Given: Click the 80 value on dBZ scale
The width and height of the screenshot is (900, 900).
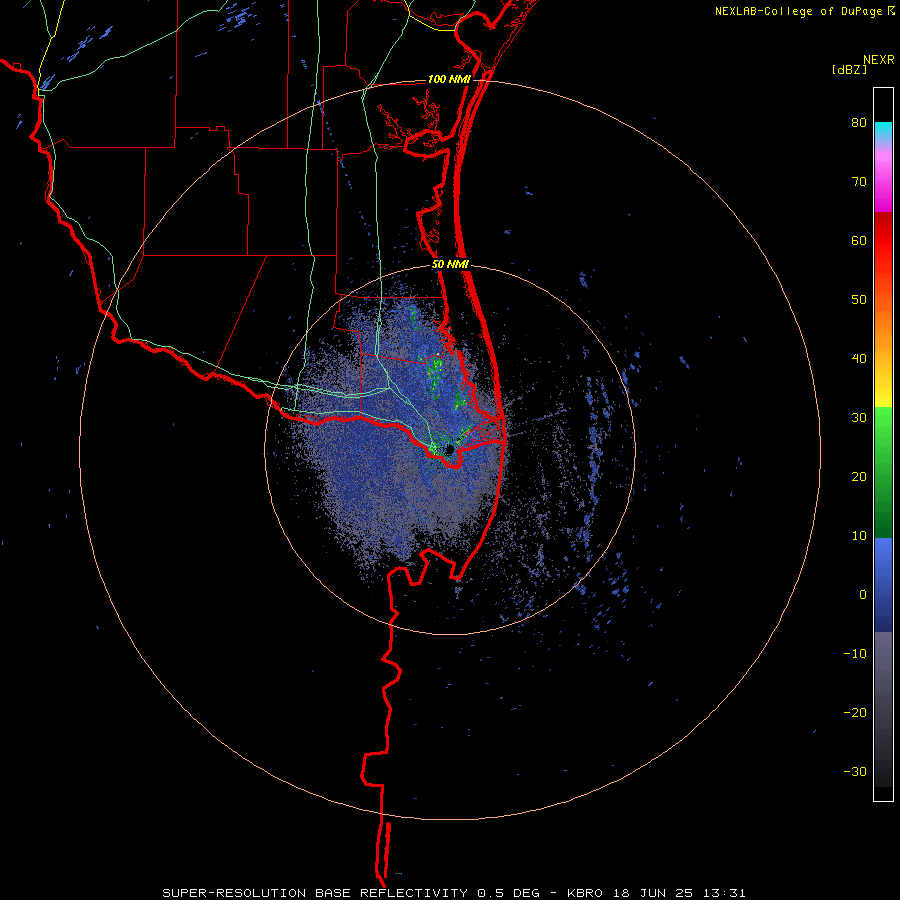Looking at the screenshot, I should [x=859, y=123].
